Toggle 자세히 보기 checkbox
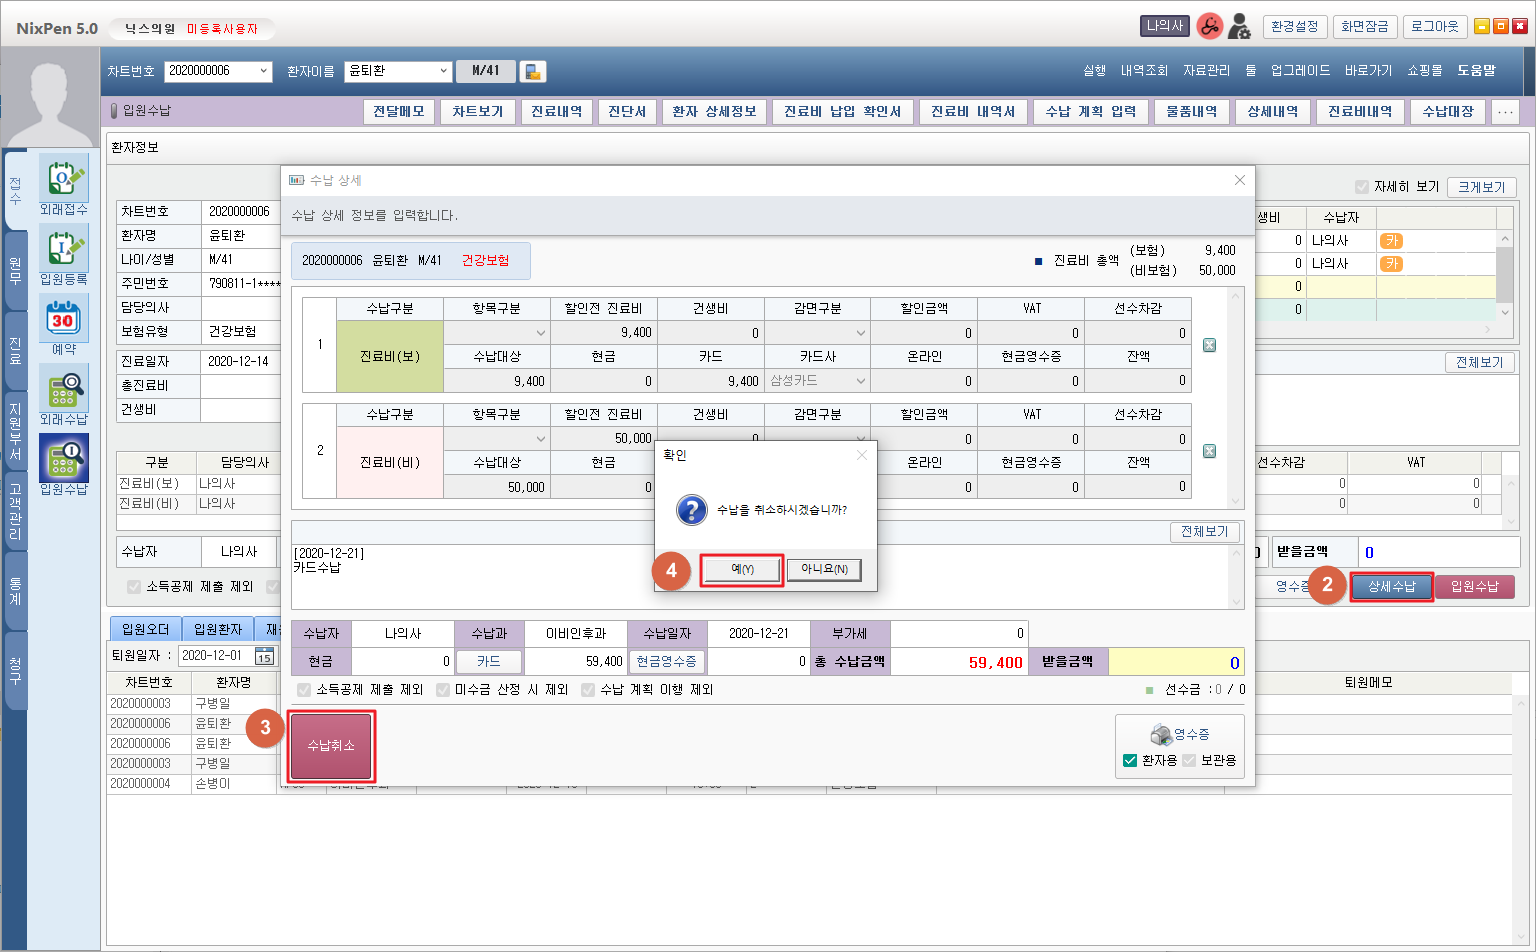Image resolution: width=1536 pixels, height=952 pixels. click(1361, 187)
